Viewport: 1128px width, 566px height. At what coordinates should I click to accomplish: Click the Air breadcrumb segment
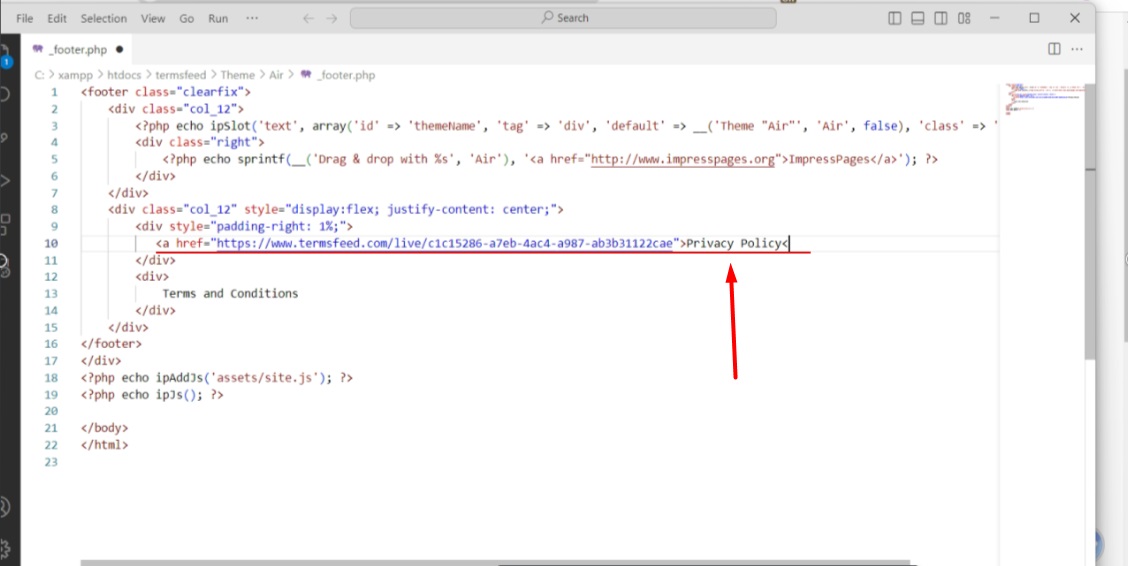tap(276, 75)
